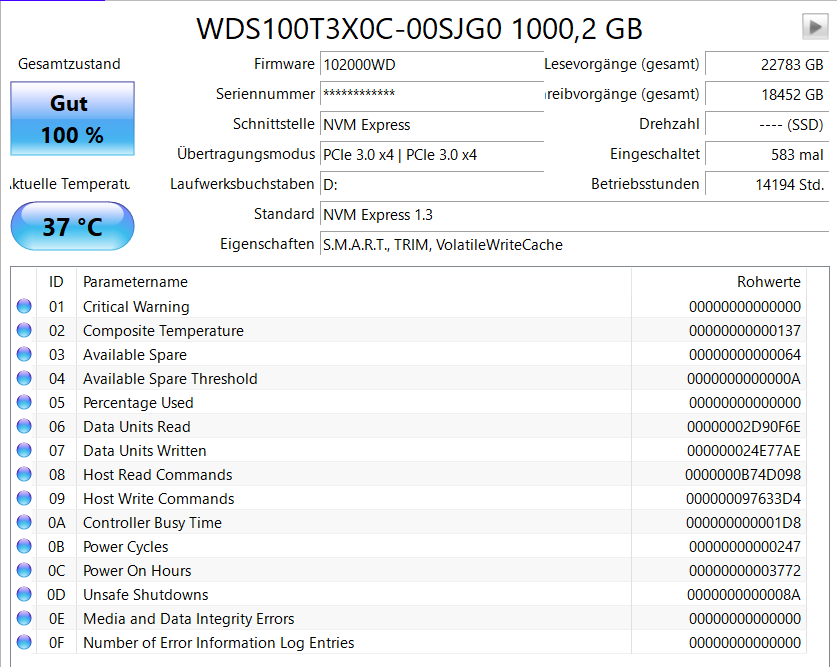
Task: Click status dot for Media and Data Integrity Errors
Action: click(24, 618)
